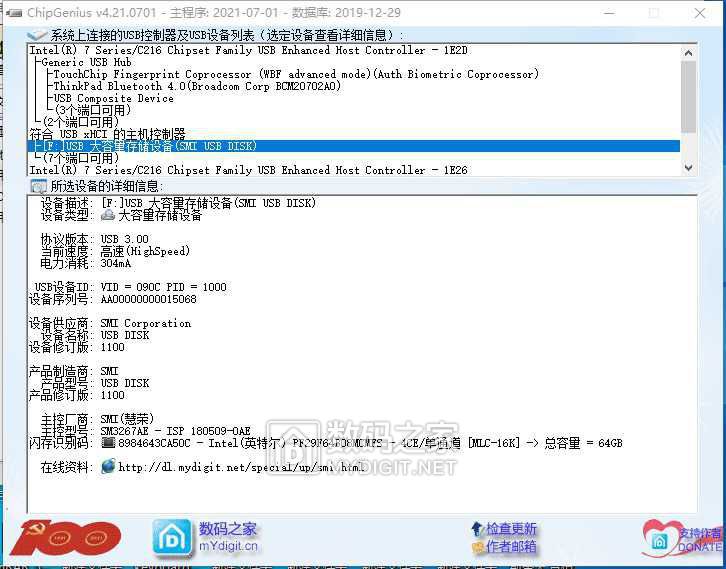726x569 pixels.
Task: Click the SMI(慧荣) controller vendor value
Action: point(127,419)
